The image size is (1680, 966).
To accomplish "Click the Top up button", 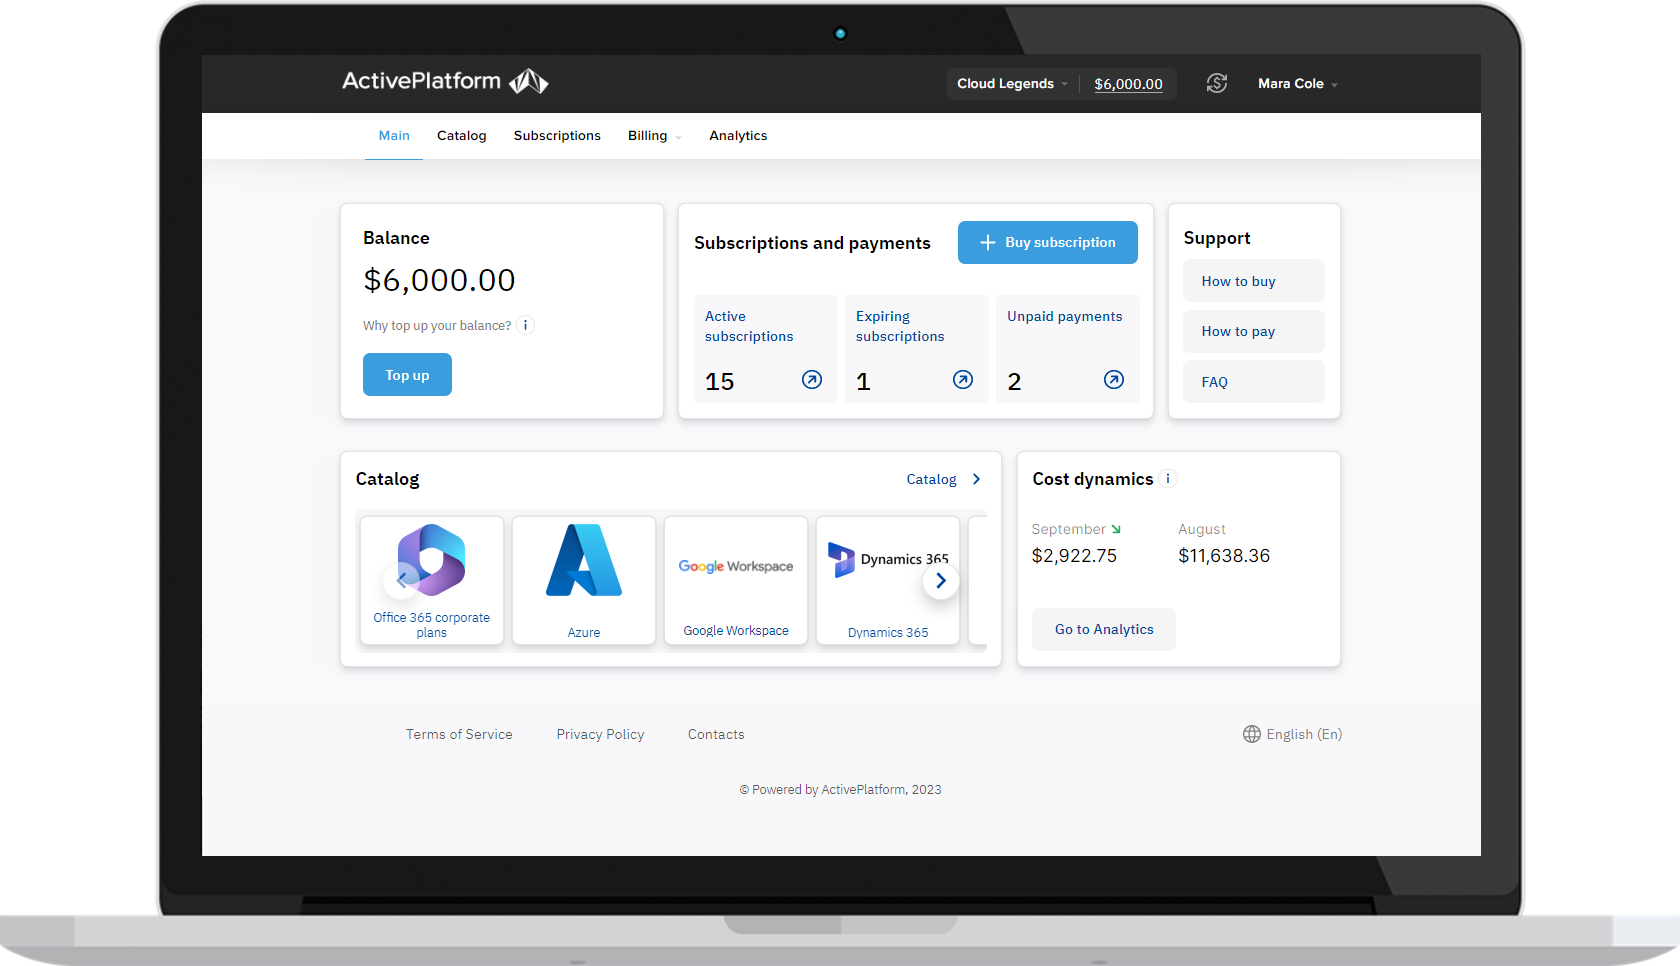I will click(407, 374).
